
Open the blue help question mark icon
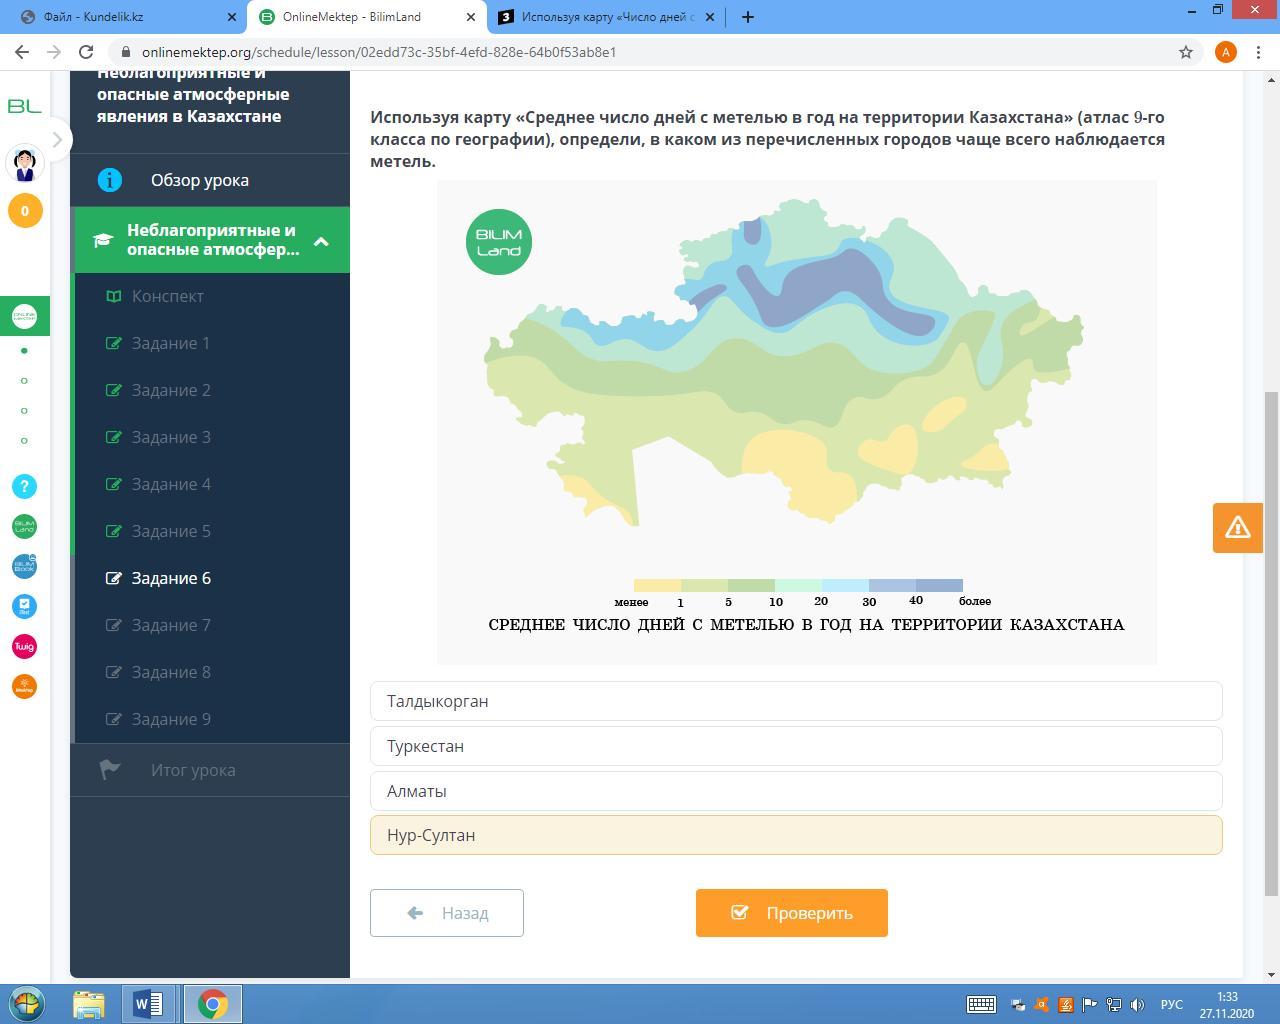[x=24, y=486]
